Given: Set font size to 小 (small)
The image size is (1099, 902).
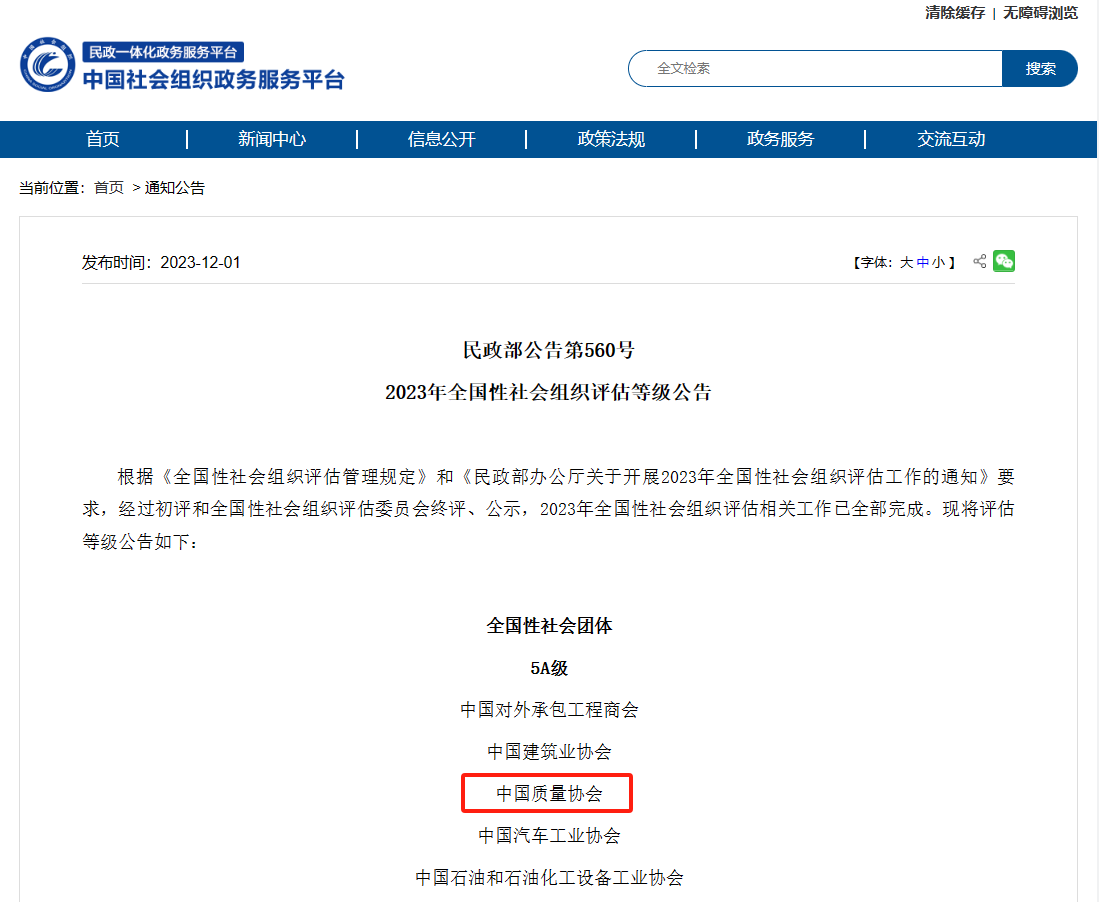Looking at the screenshot, I should coord(937,263).
